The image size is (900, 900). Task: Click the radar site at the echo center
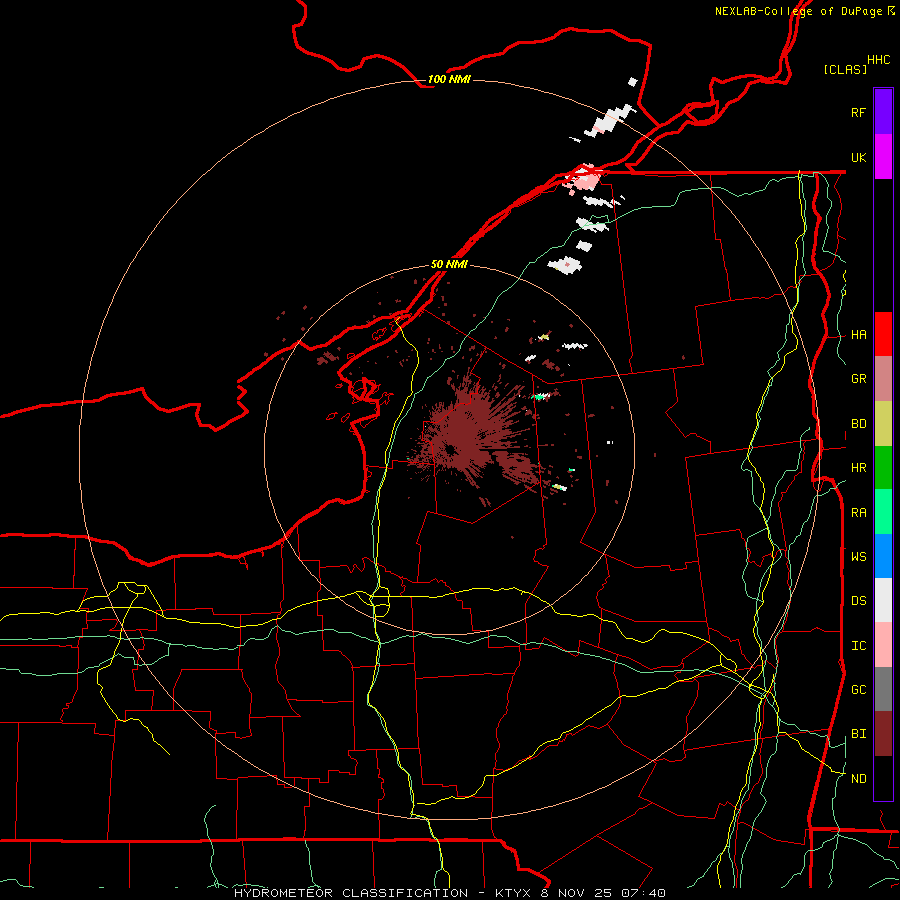pos(451,449)
